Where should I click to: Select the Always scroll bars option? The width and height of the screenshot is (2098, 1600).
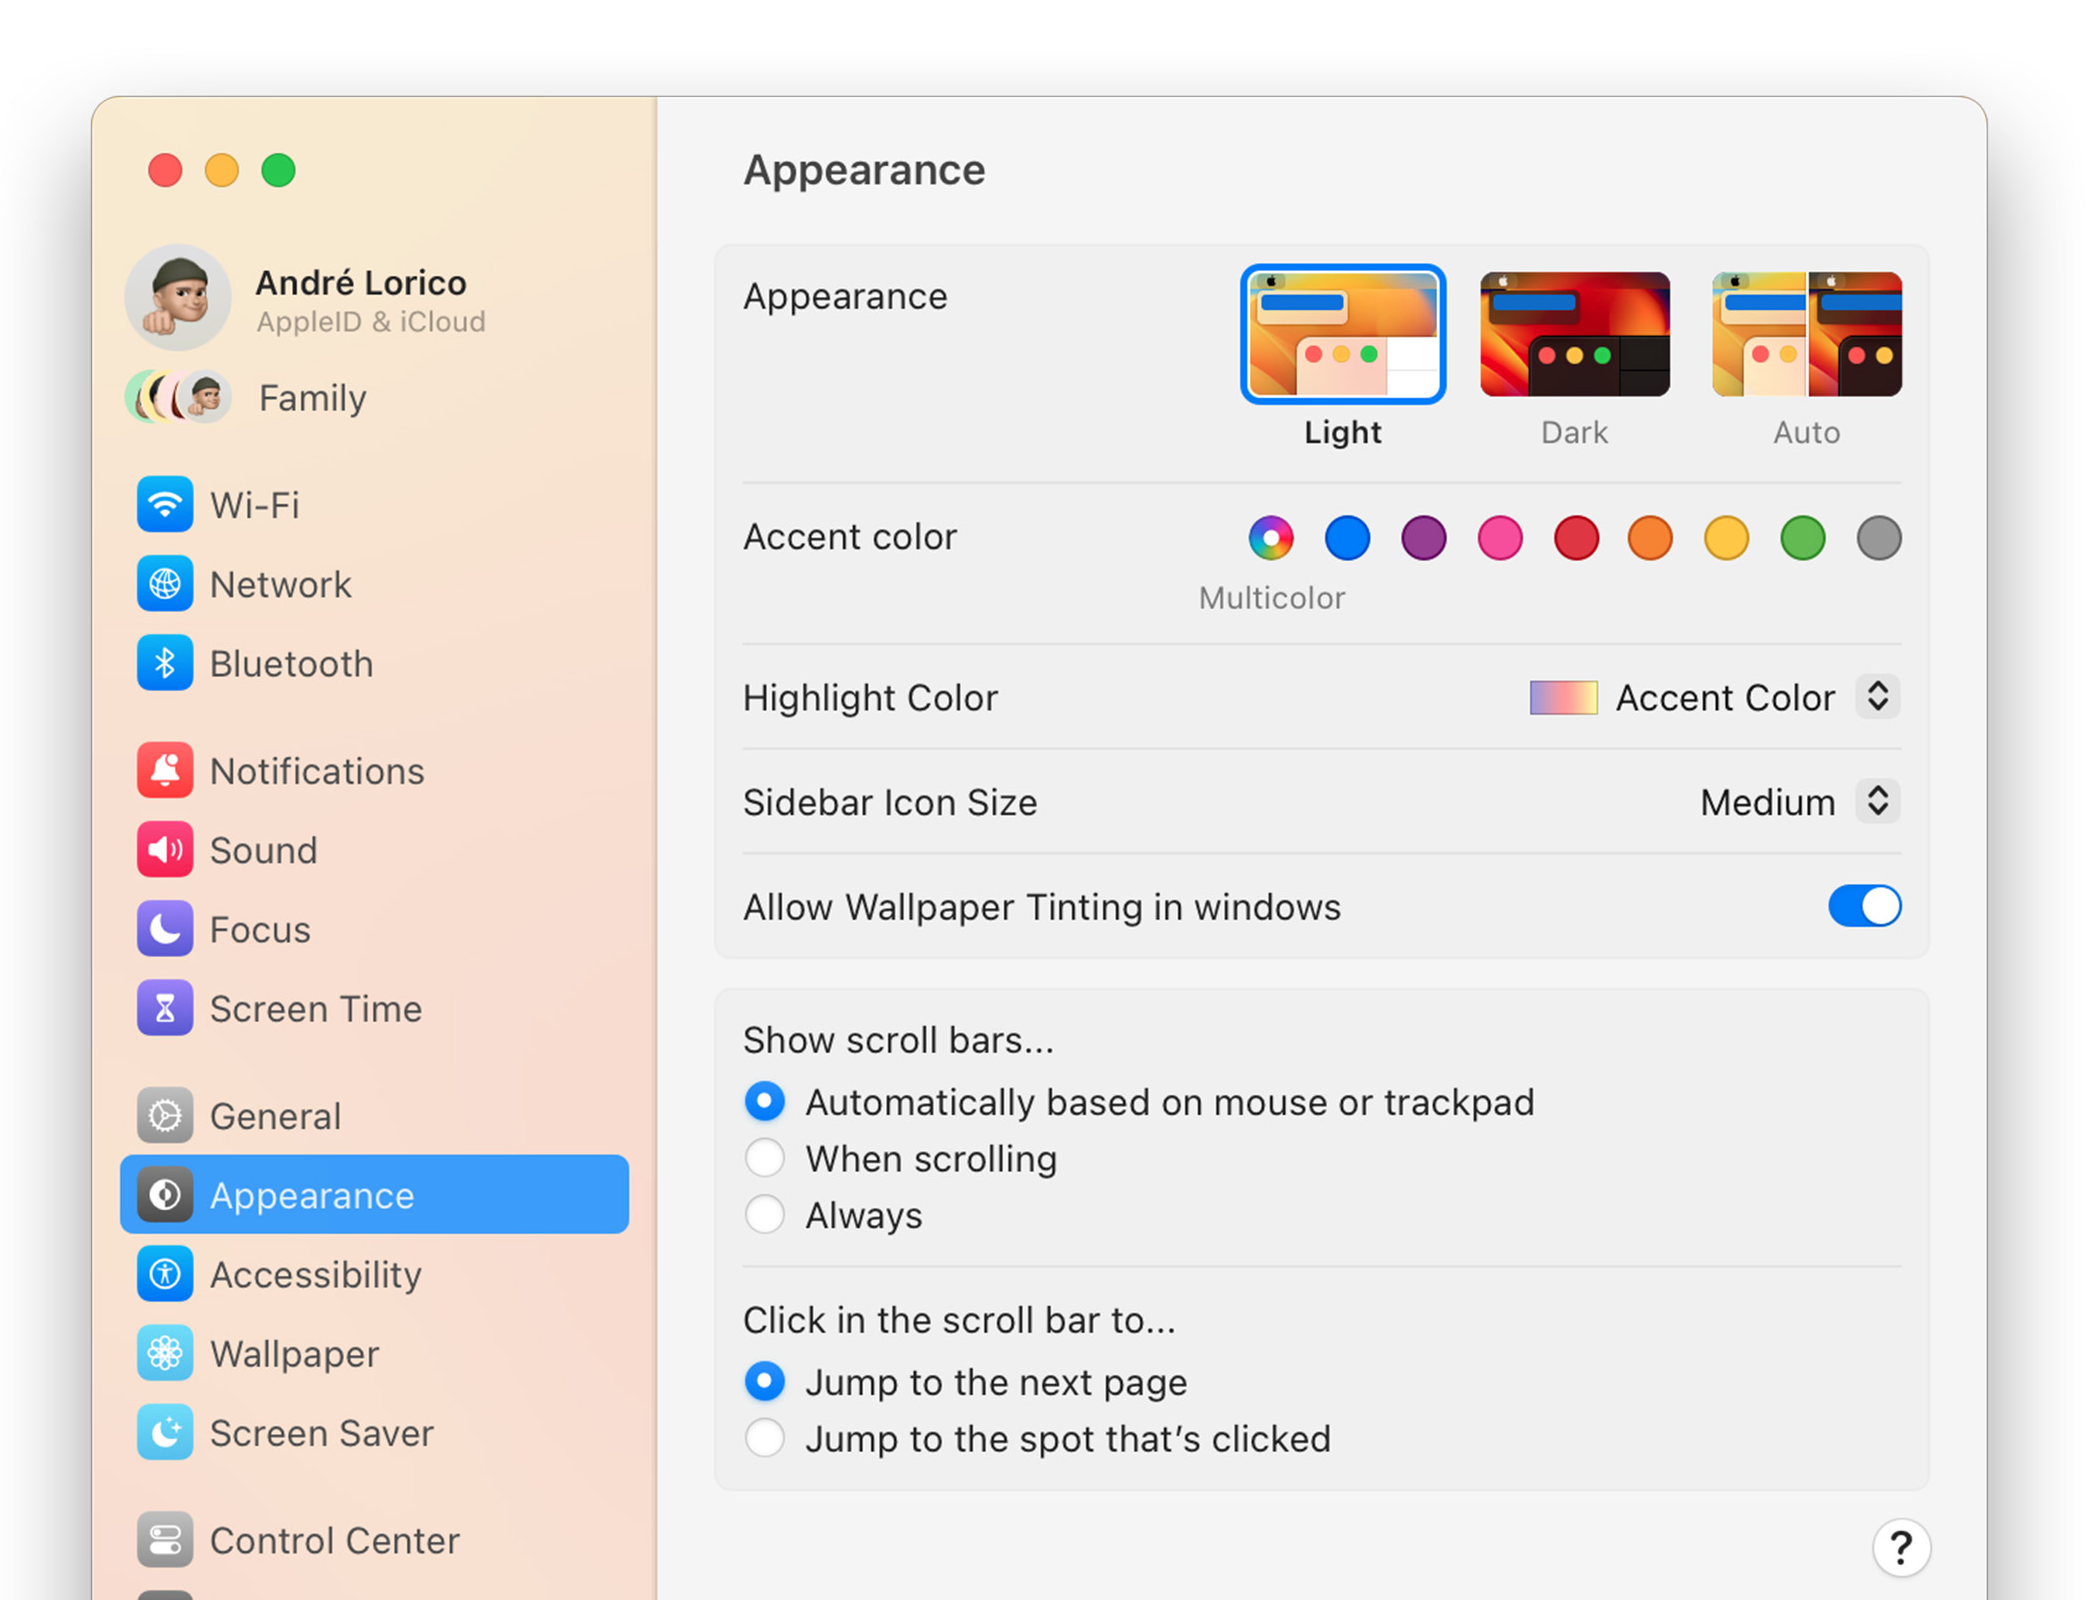765,1215
